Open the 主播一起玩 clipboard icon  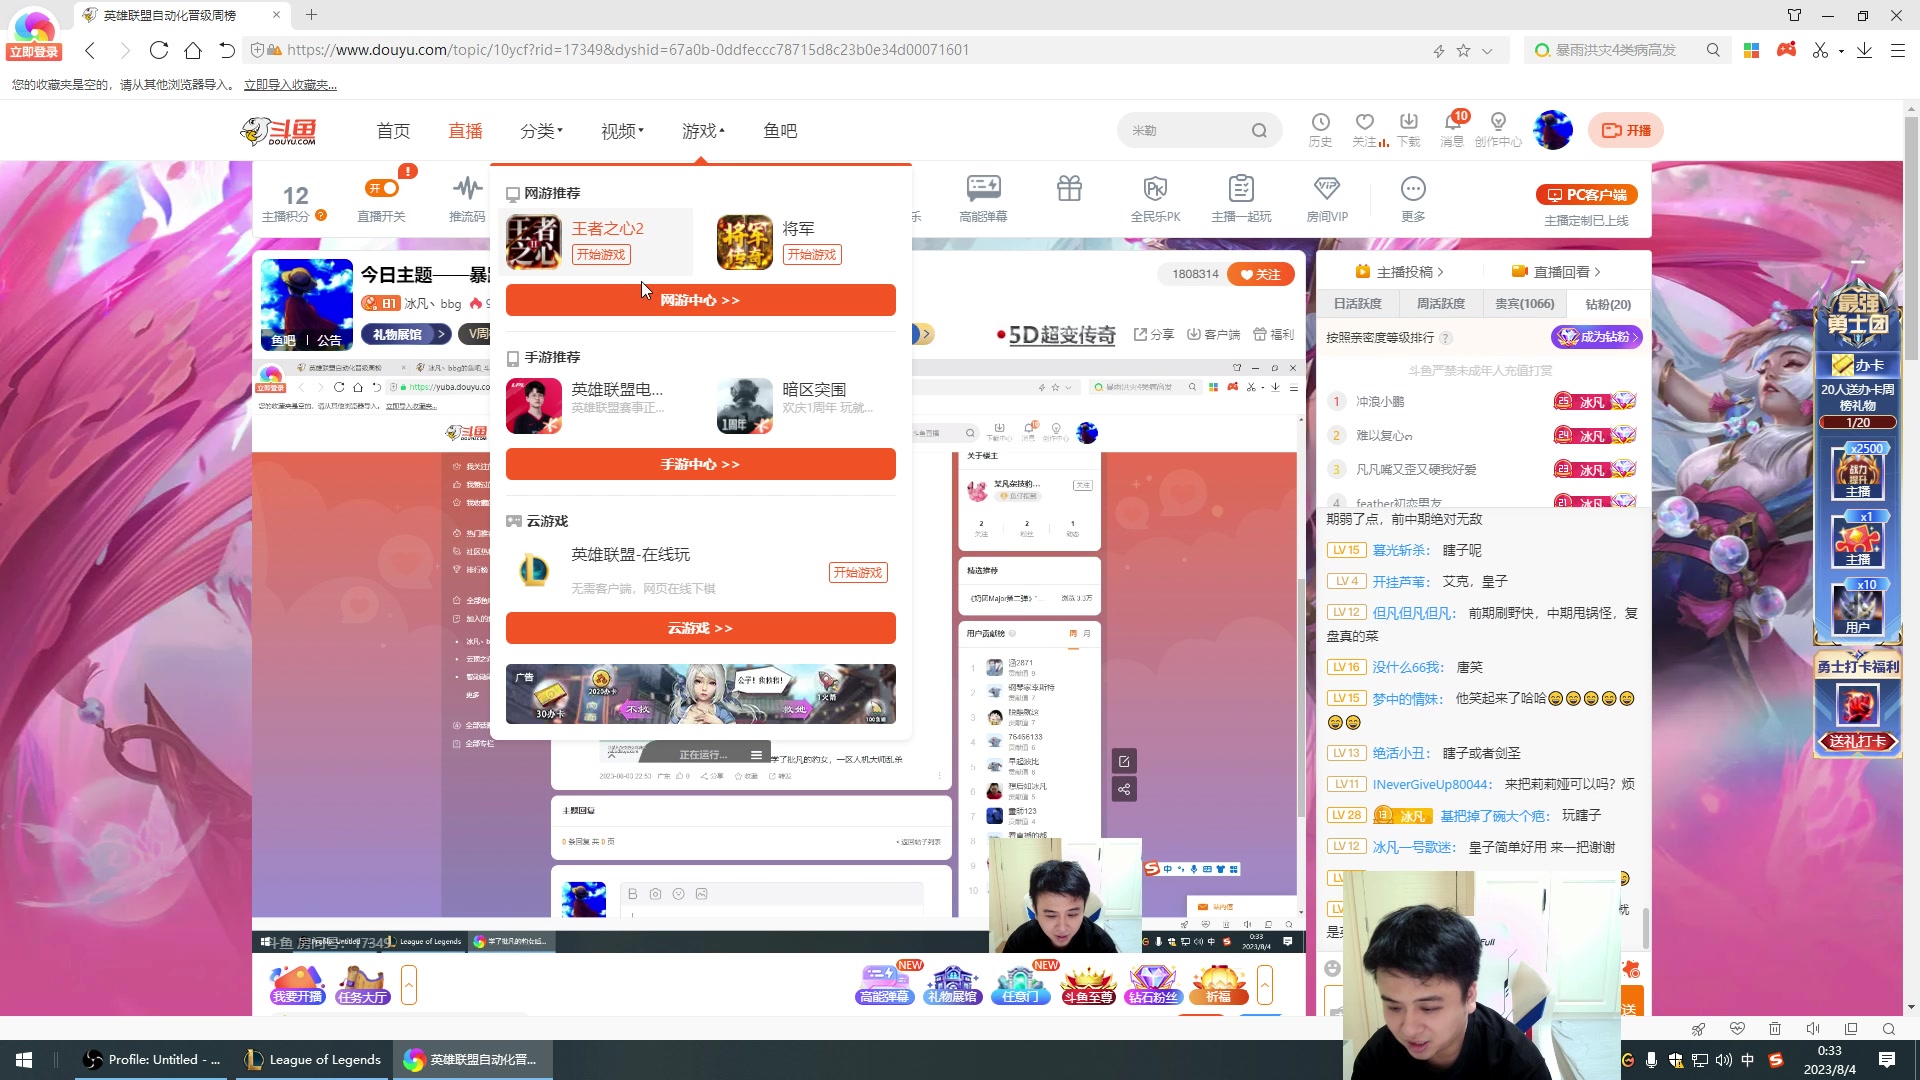click(1241, 197)
